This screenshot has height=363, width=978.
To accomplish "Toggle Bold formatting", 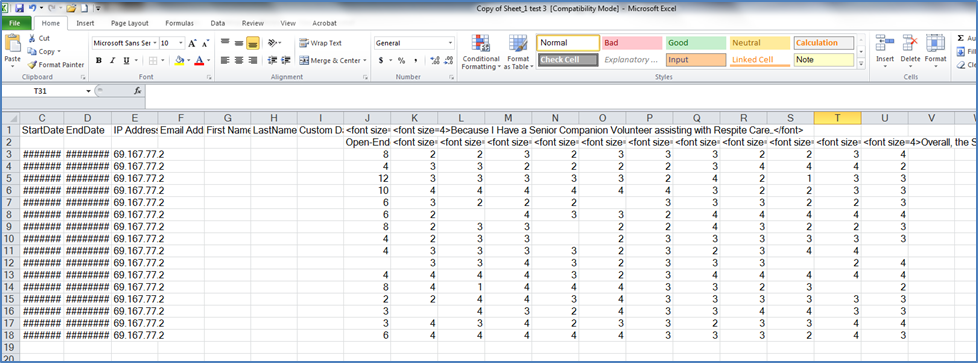I will coord(99,60).
